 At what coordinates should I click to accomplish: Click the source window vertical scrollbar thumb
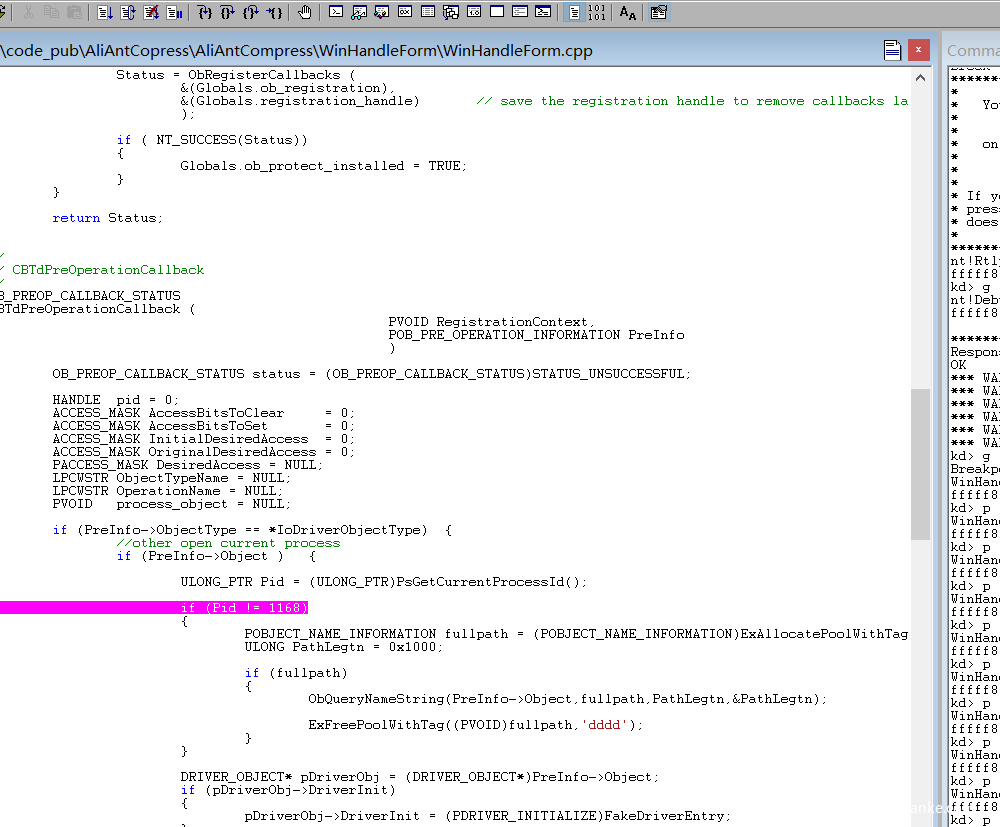click(920, 463)
